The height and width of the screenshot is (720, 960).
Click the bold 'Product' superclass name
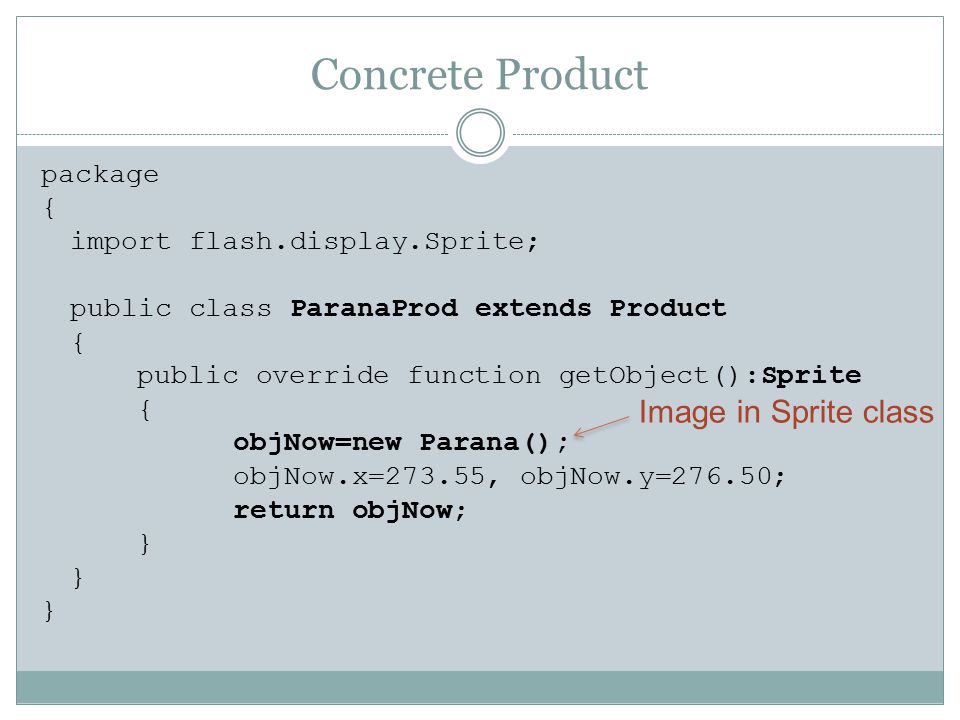tap(668, 308)
